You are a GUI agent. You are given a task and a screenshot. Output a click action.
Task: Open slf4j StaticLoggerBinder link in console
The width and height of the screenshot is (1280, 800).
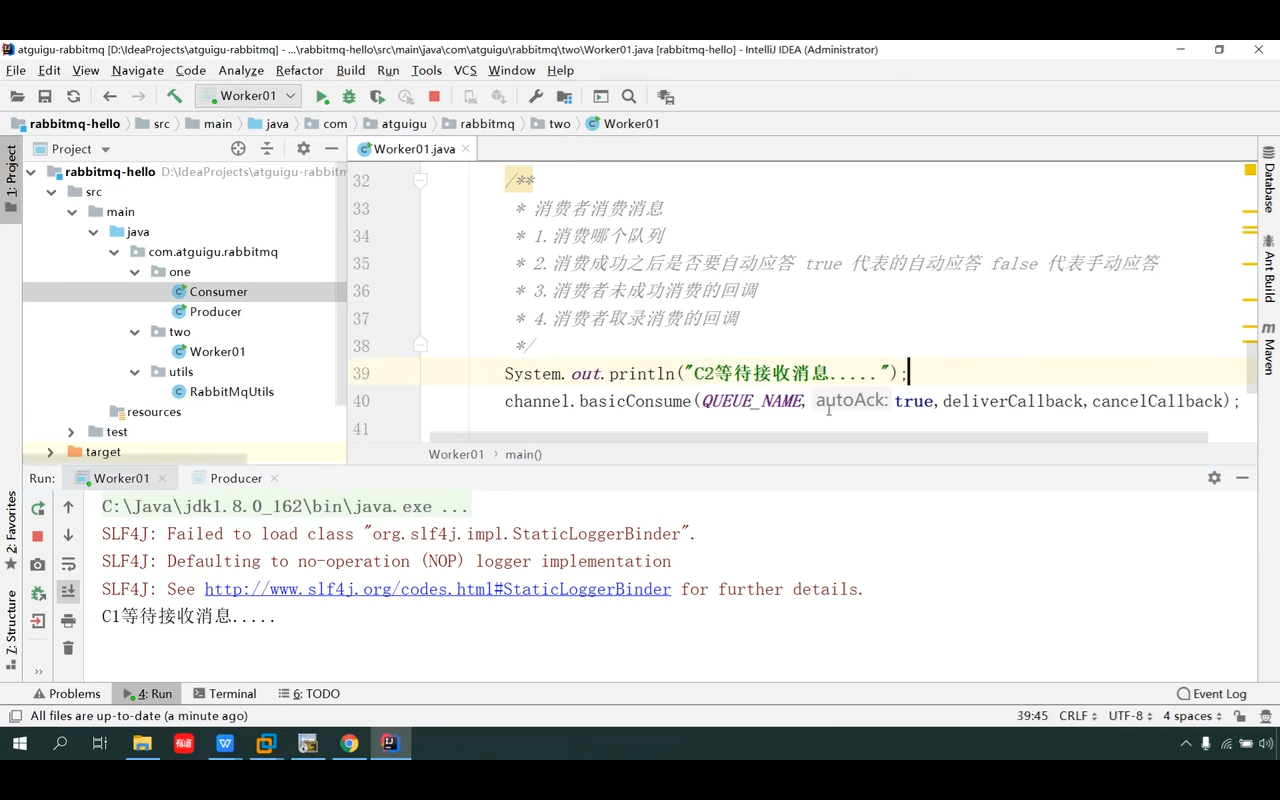(x=438, y=589)
